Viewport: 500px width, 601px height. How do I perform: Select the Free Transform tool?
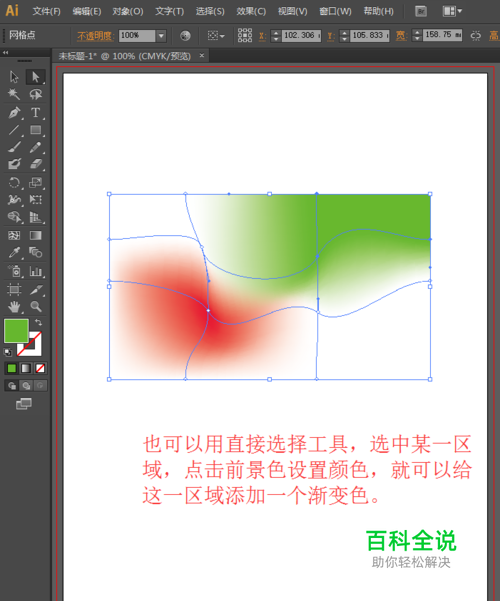(36, 200)
